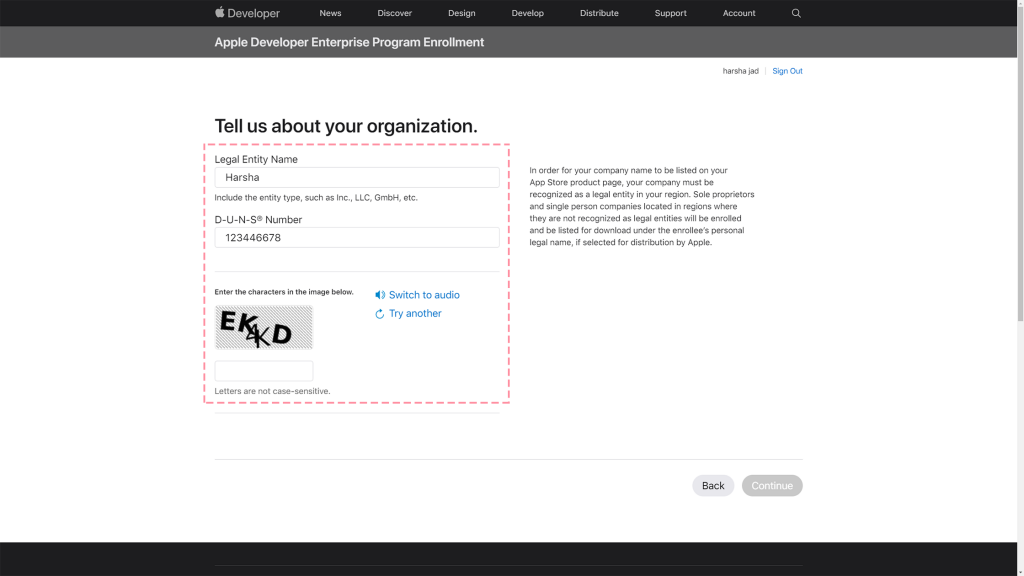1024x576 pixels.
Task: Click the Apple Developer logo
Action: (247, 13)
